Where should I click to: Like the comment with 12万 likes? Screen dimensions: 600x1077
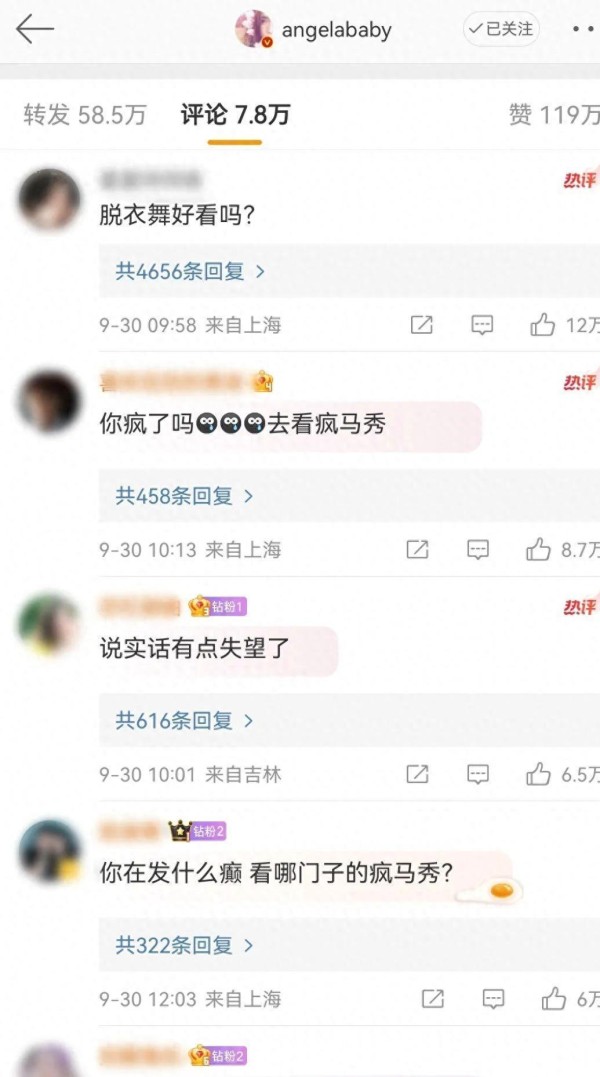coord(542,325)
